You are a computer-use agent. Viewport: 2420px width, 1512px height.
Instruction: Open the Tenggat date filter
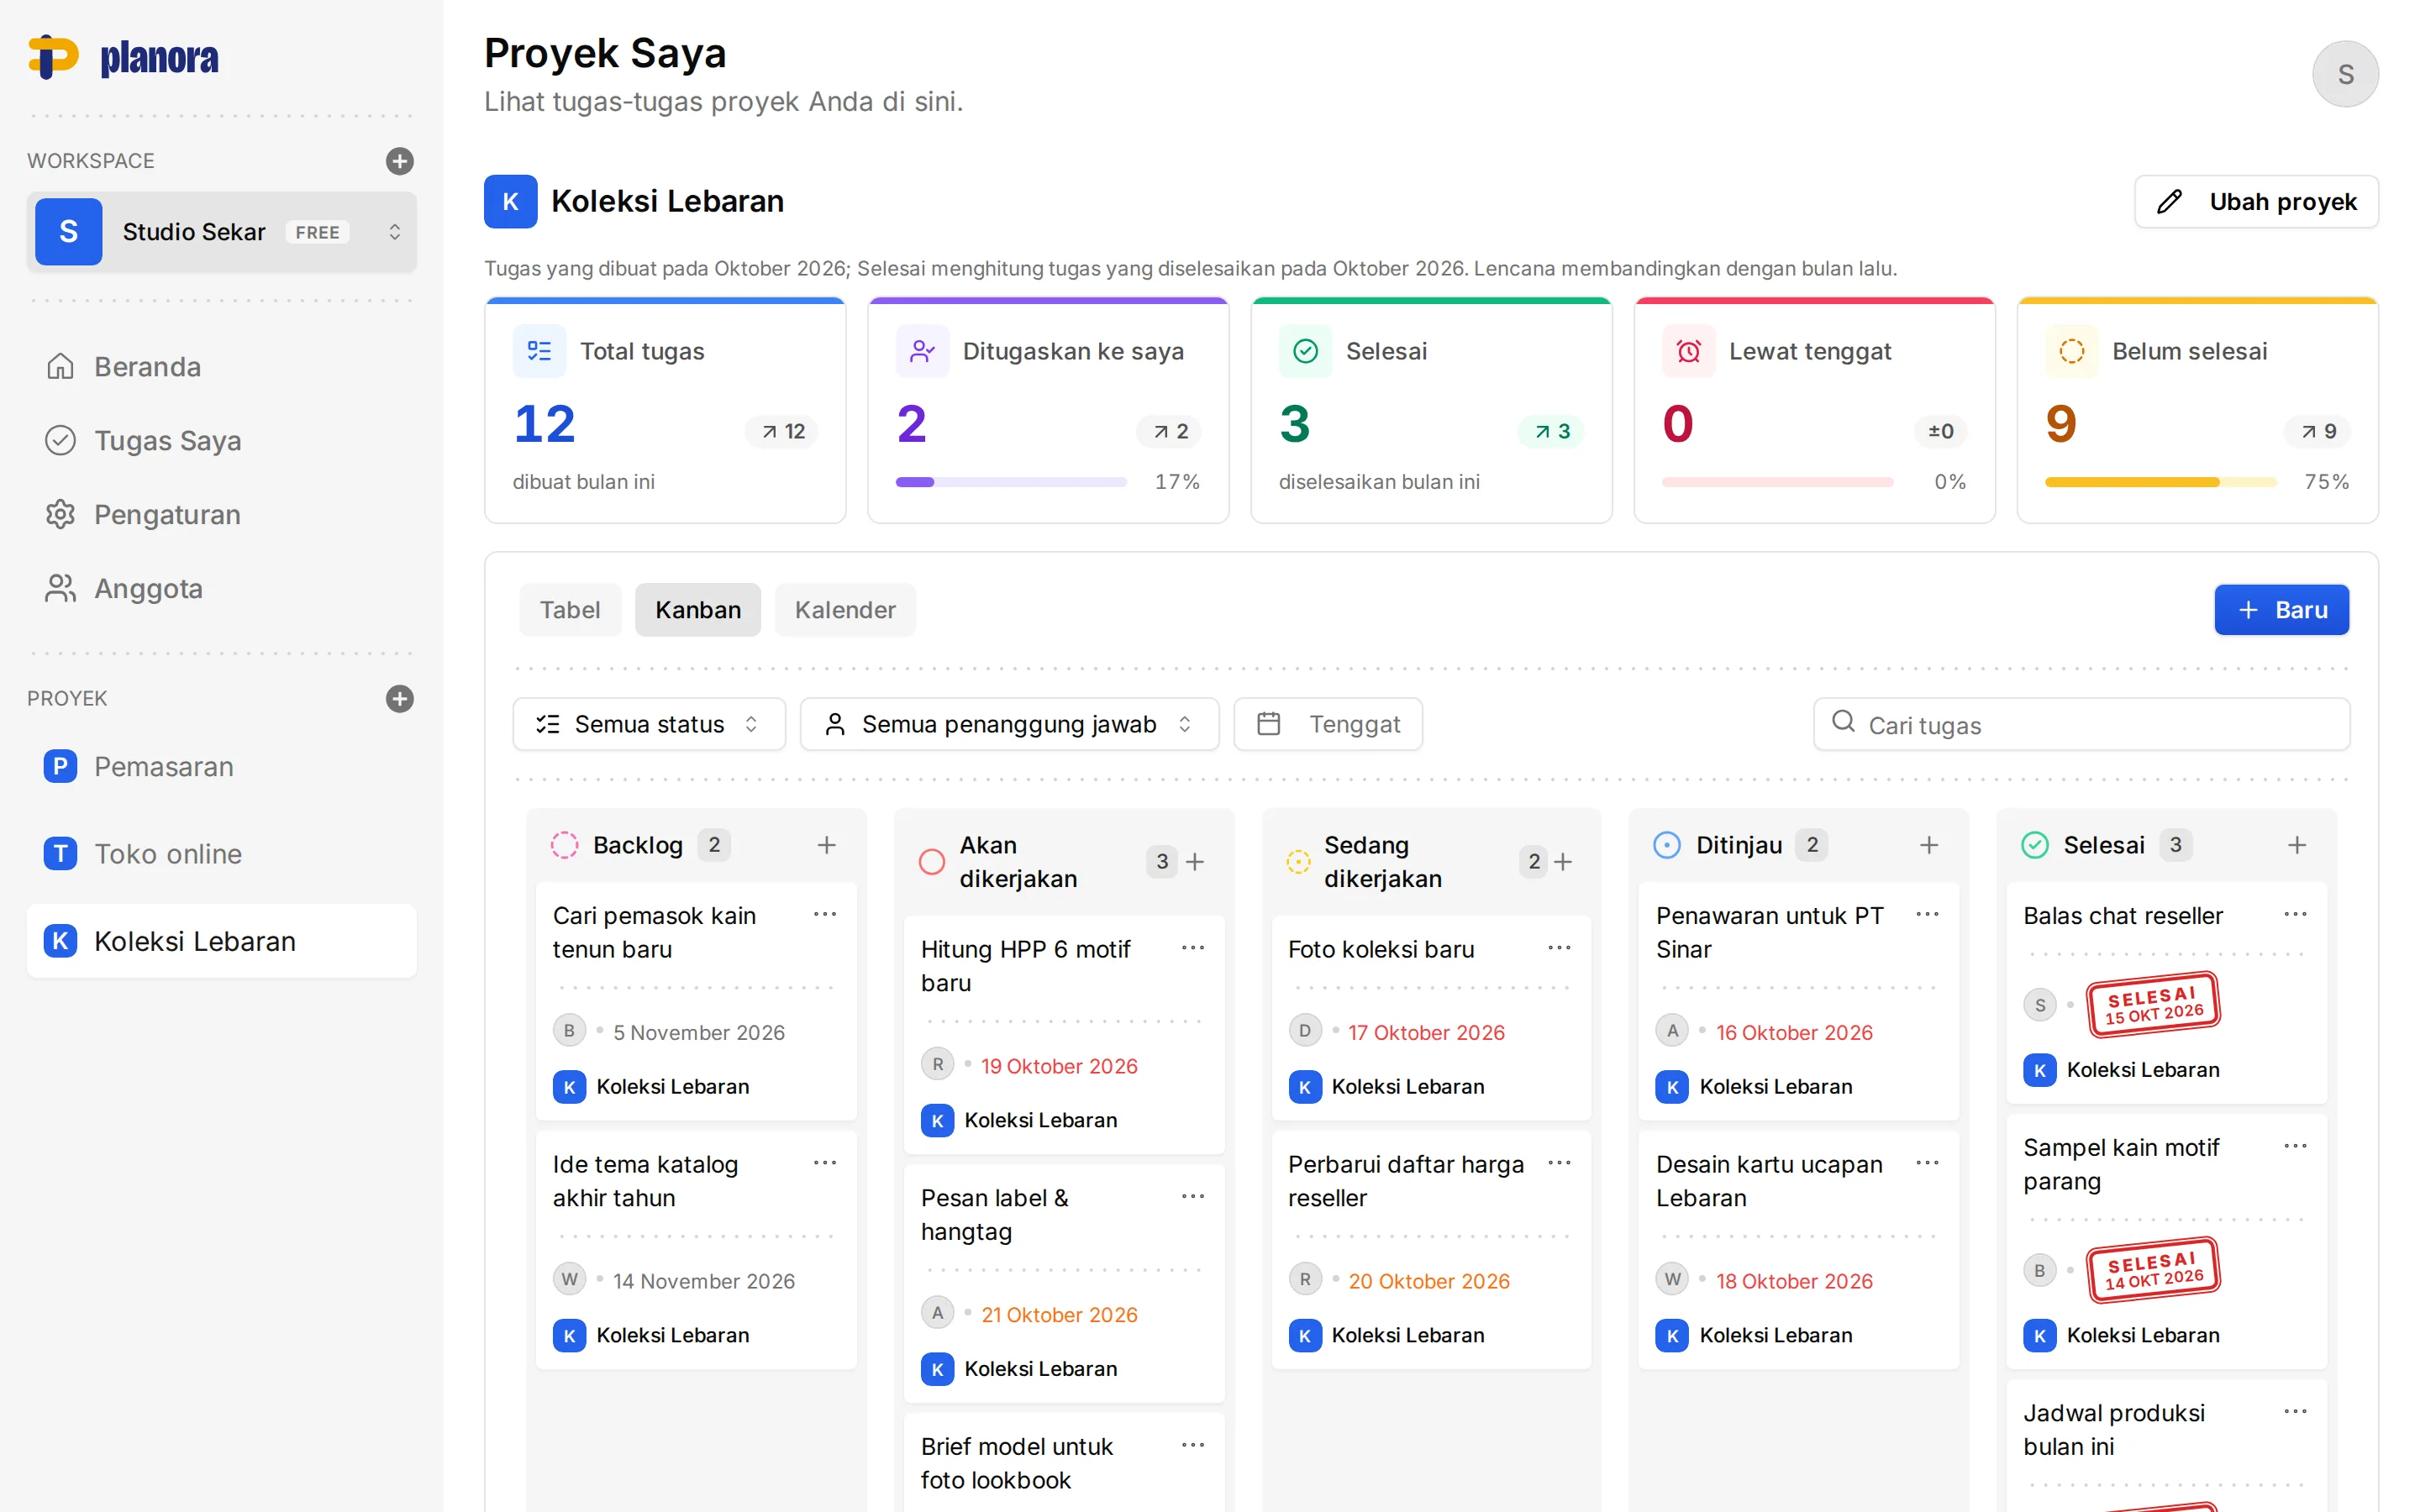click(1328, 724)
